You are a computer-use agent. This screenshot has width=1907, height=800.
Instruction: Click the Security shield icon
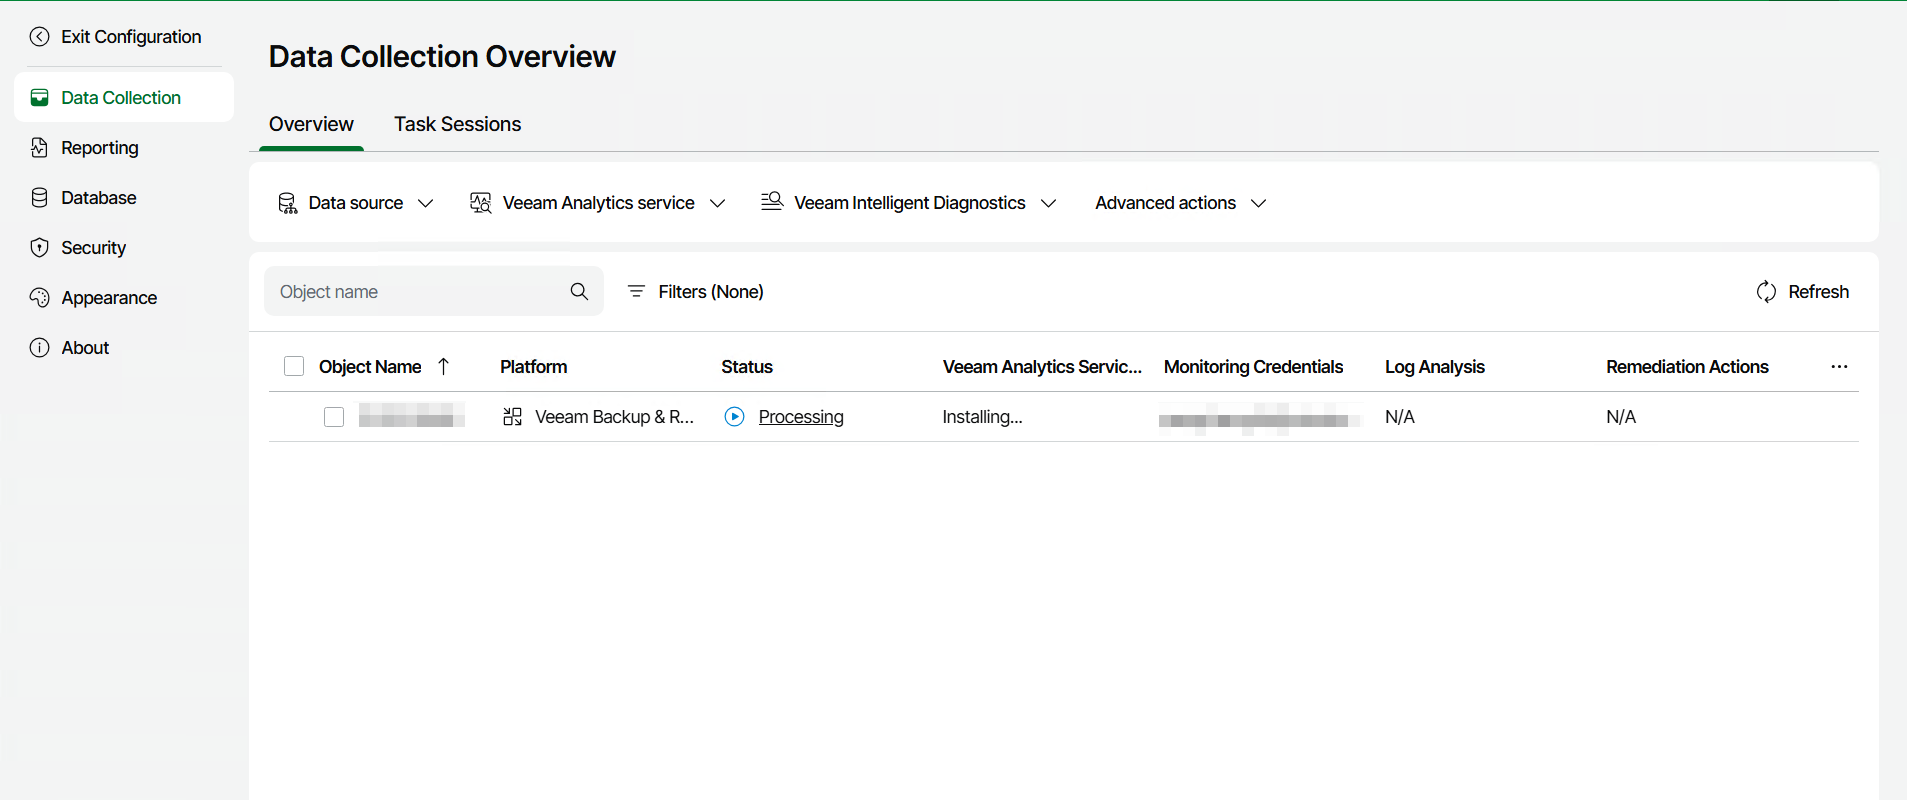click(x=39, y=247)
